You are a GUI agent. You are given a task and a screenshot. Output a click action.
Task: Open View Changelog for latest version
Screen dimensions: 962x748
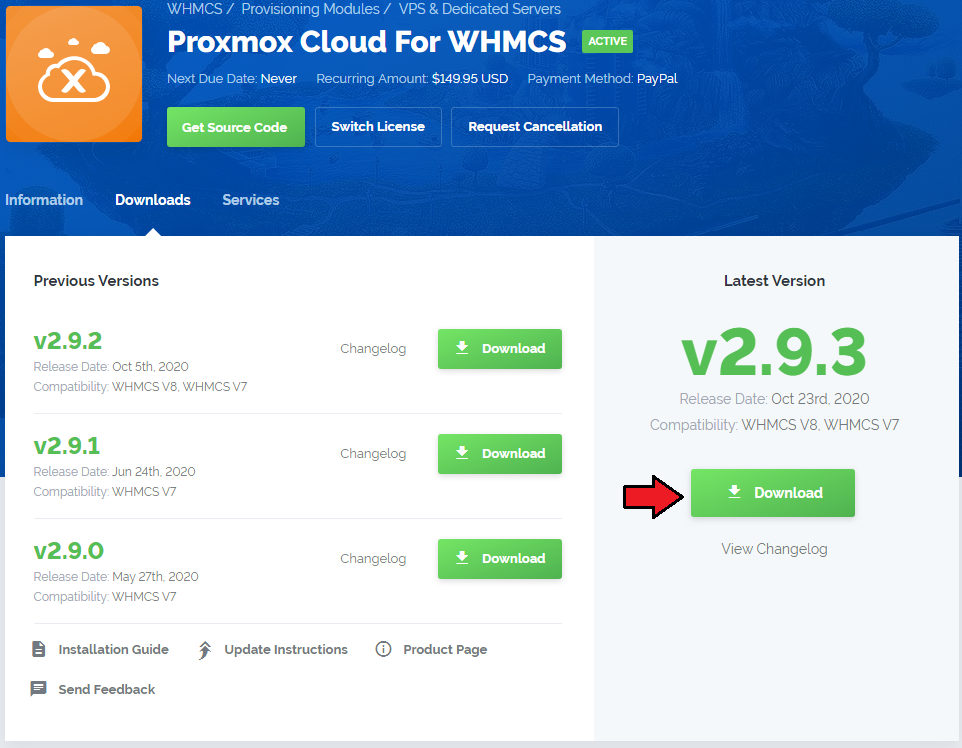[x=774, y=549]
